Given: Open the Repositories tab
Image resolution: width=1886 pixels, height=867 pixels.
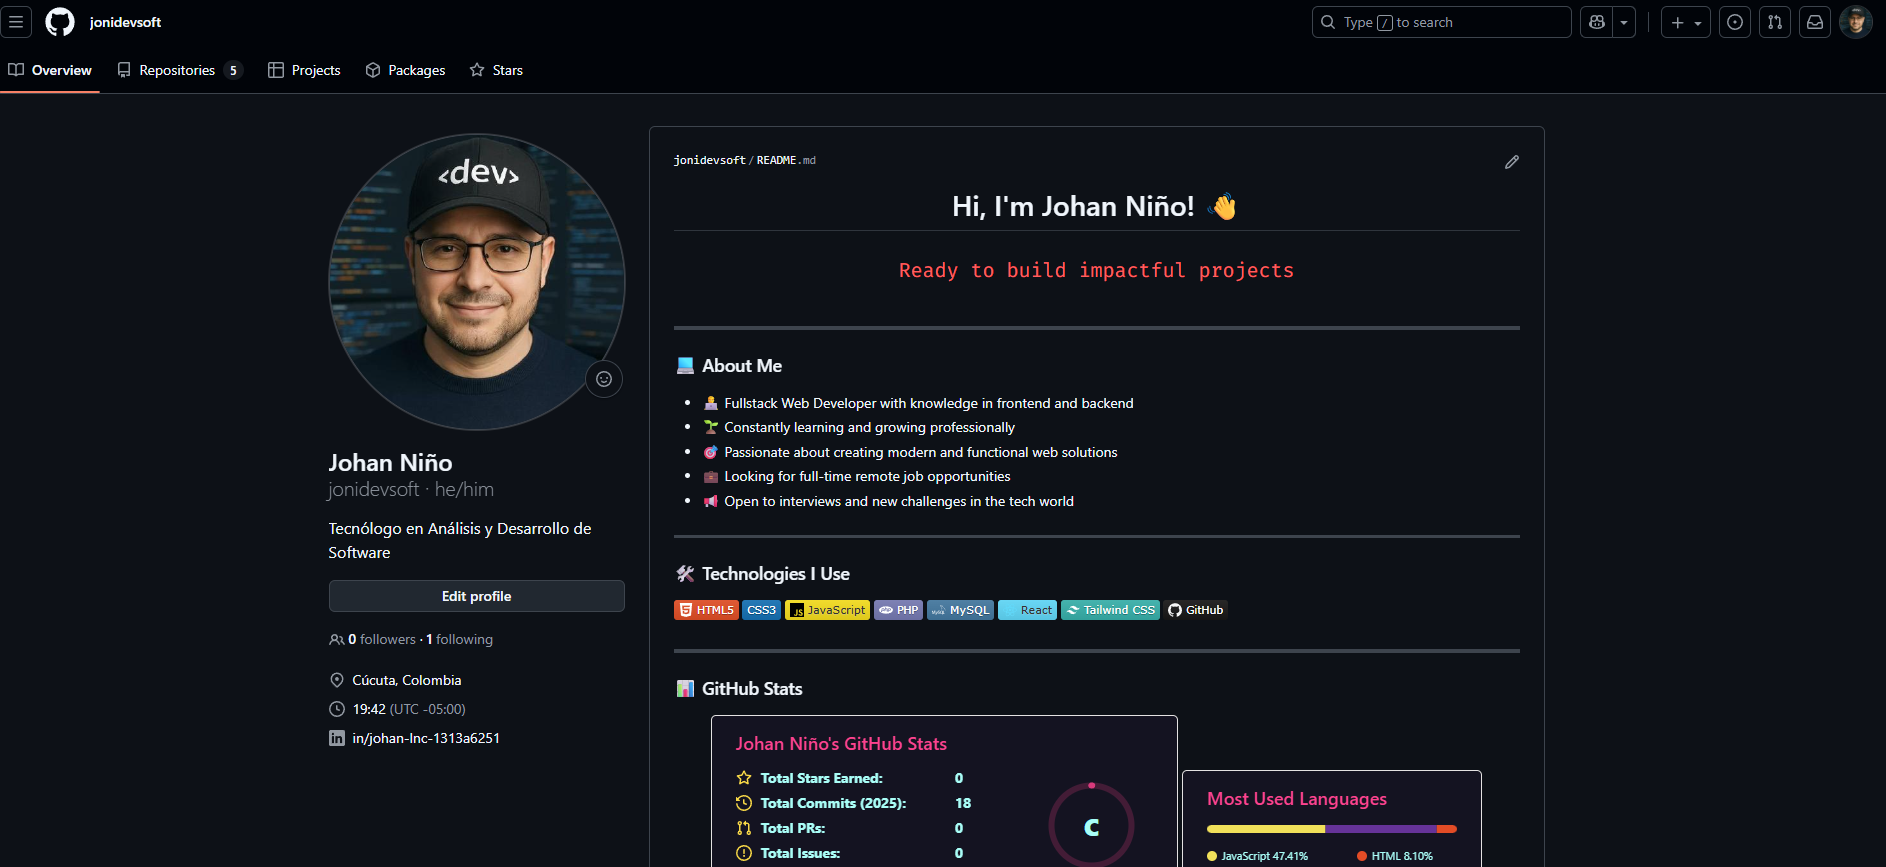Looking at the screenshot, I should (180, 70).
